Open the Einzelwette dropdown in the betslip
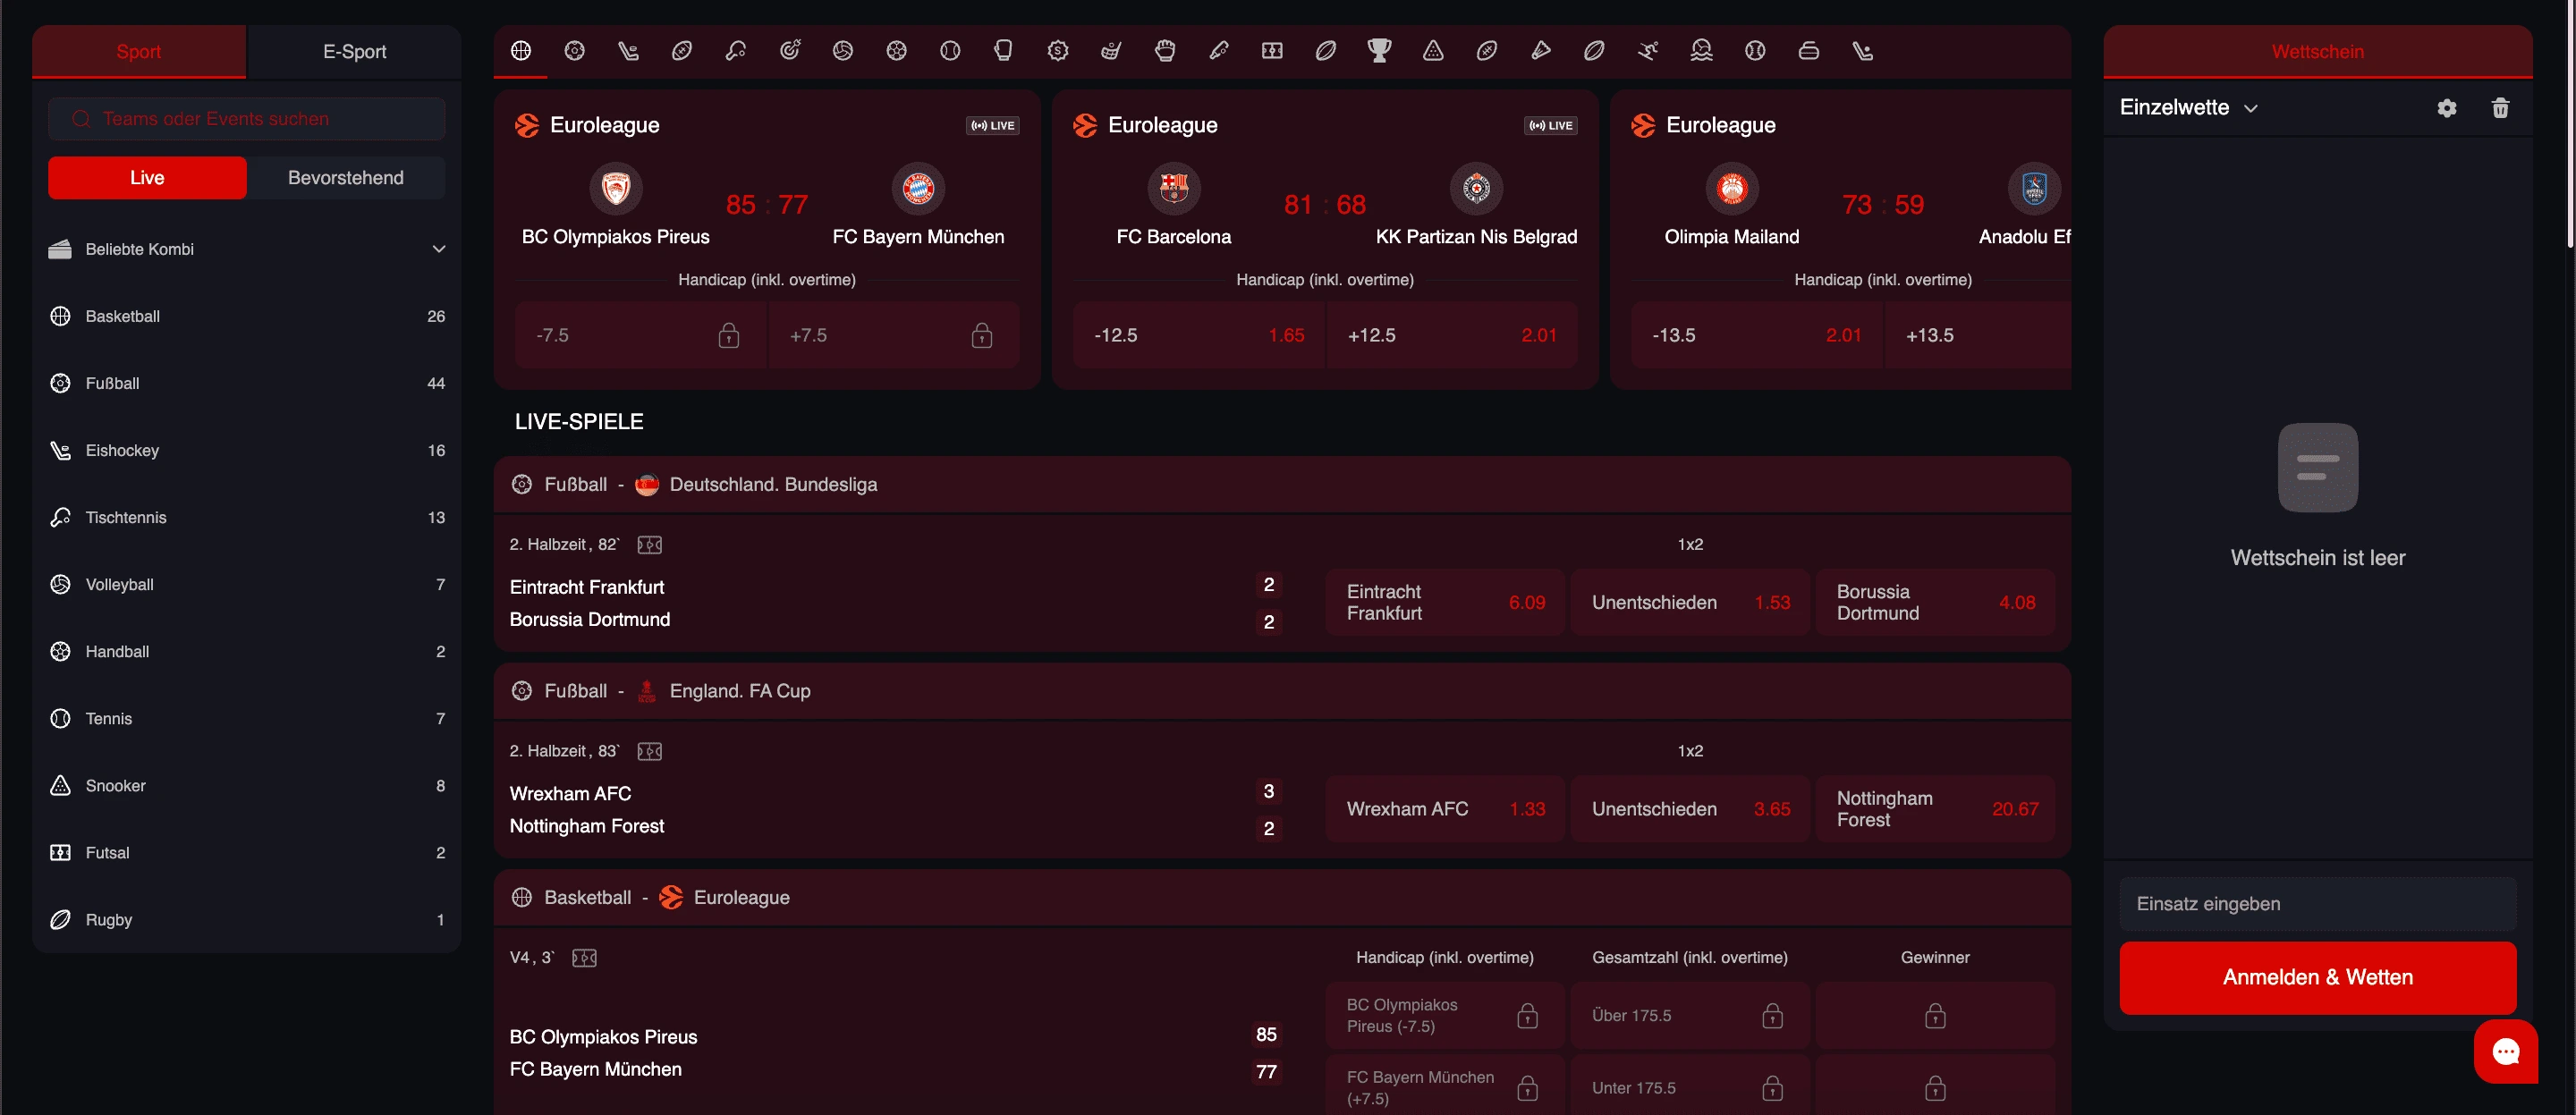Screen dimensions: 2576x1115 2190,107
